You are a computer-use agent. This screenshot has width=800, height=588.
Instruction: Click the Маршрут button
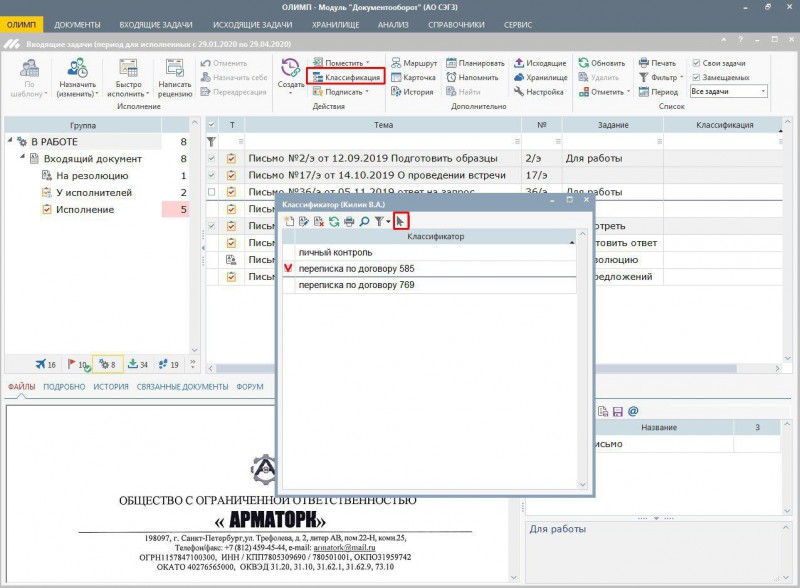(414, 63)
